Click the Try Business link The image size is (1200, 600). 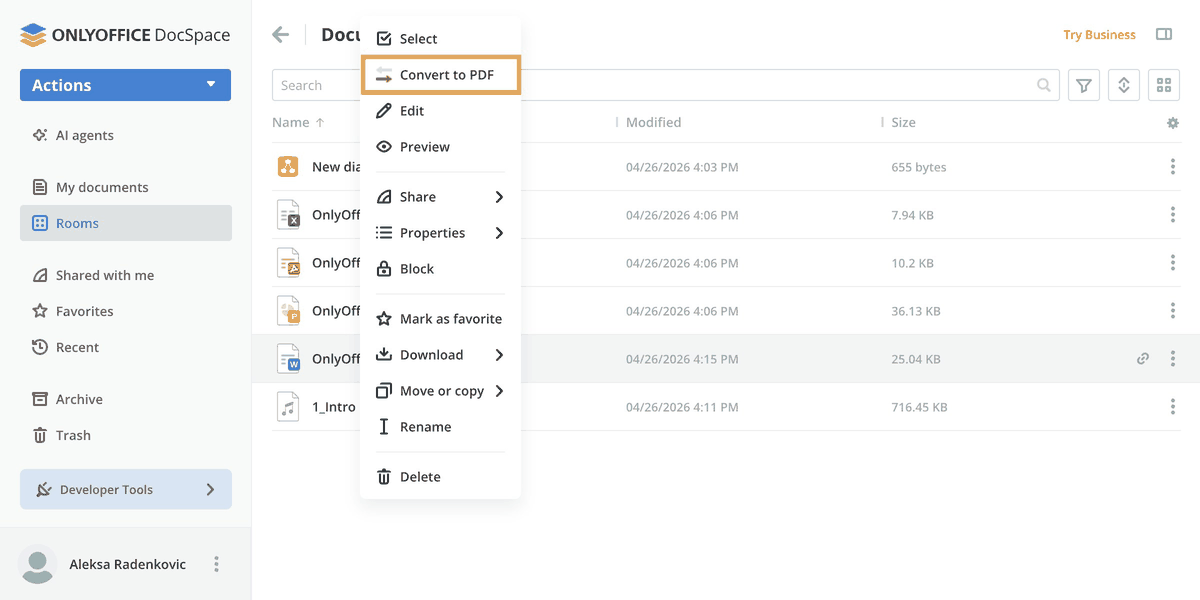pos(1099,35)
